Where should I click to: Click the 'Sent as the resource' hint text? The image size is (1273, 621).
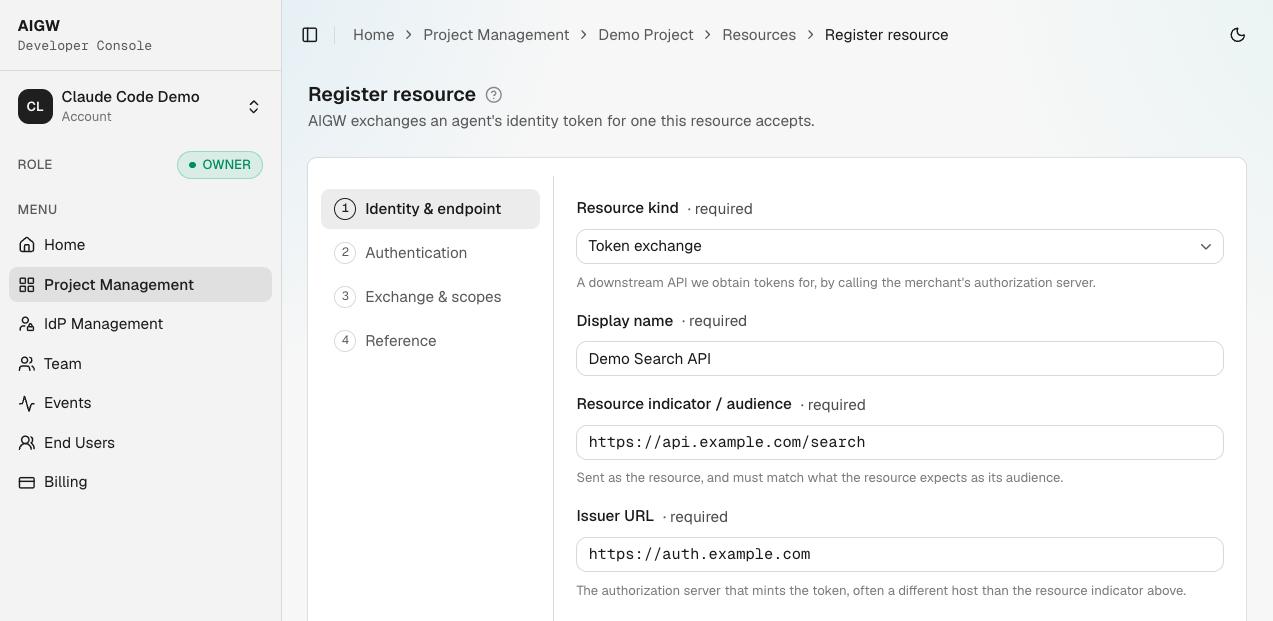[820, 478]
